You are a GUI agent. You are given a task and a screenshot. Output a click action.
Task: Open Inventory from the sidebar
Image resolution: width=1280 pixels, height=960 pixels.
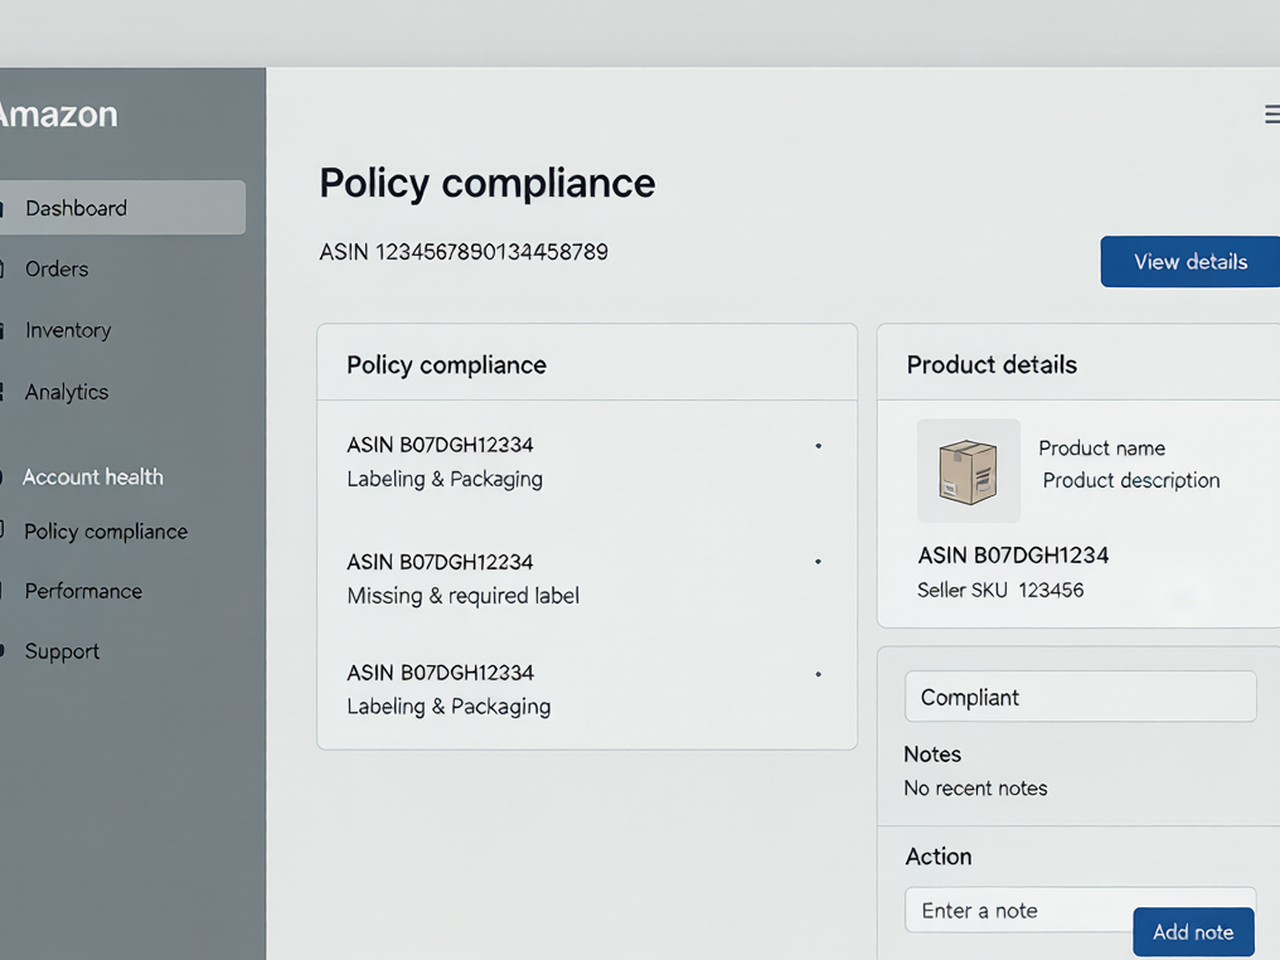(68, 330)
